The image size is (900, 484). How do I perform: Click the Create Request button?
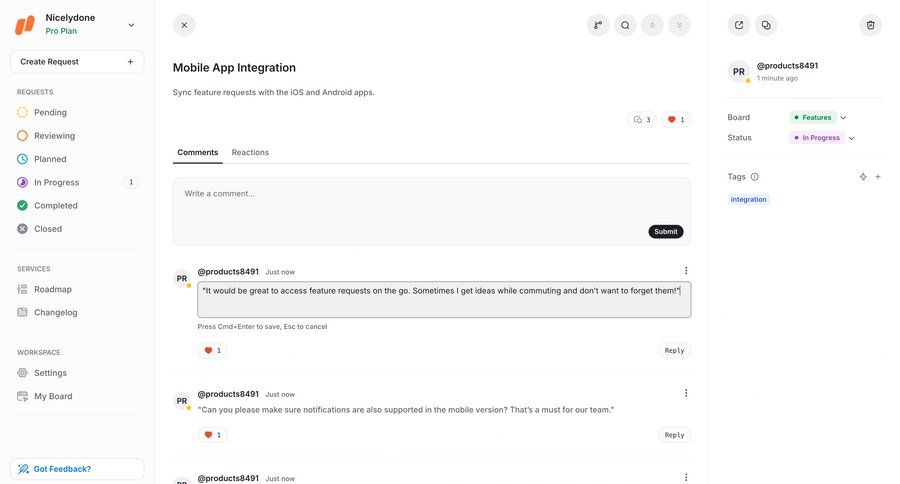(x=77, y=62)
